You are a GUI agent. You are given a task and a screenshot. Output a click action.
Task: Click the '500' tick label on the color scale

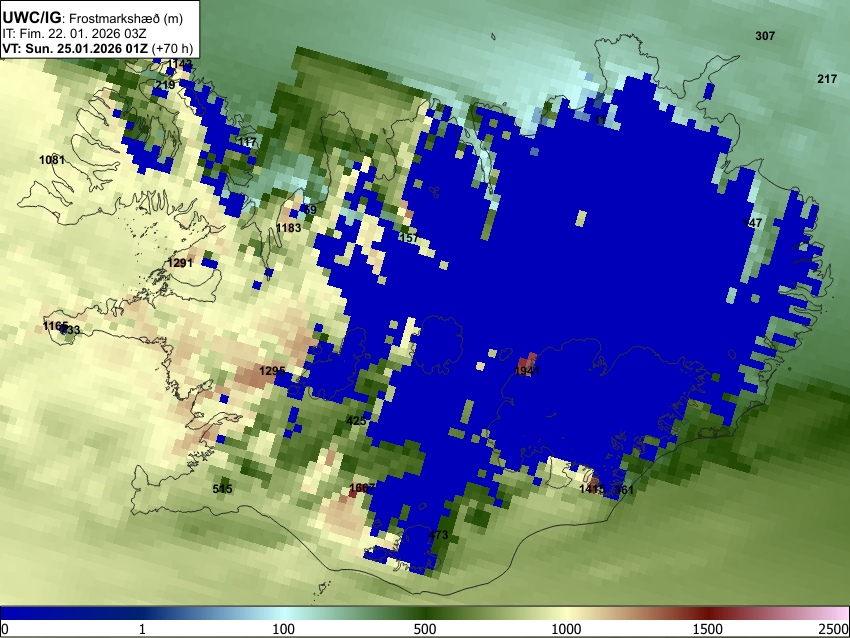425,629
